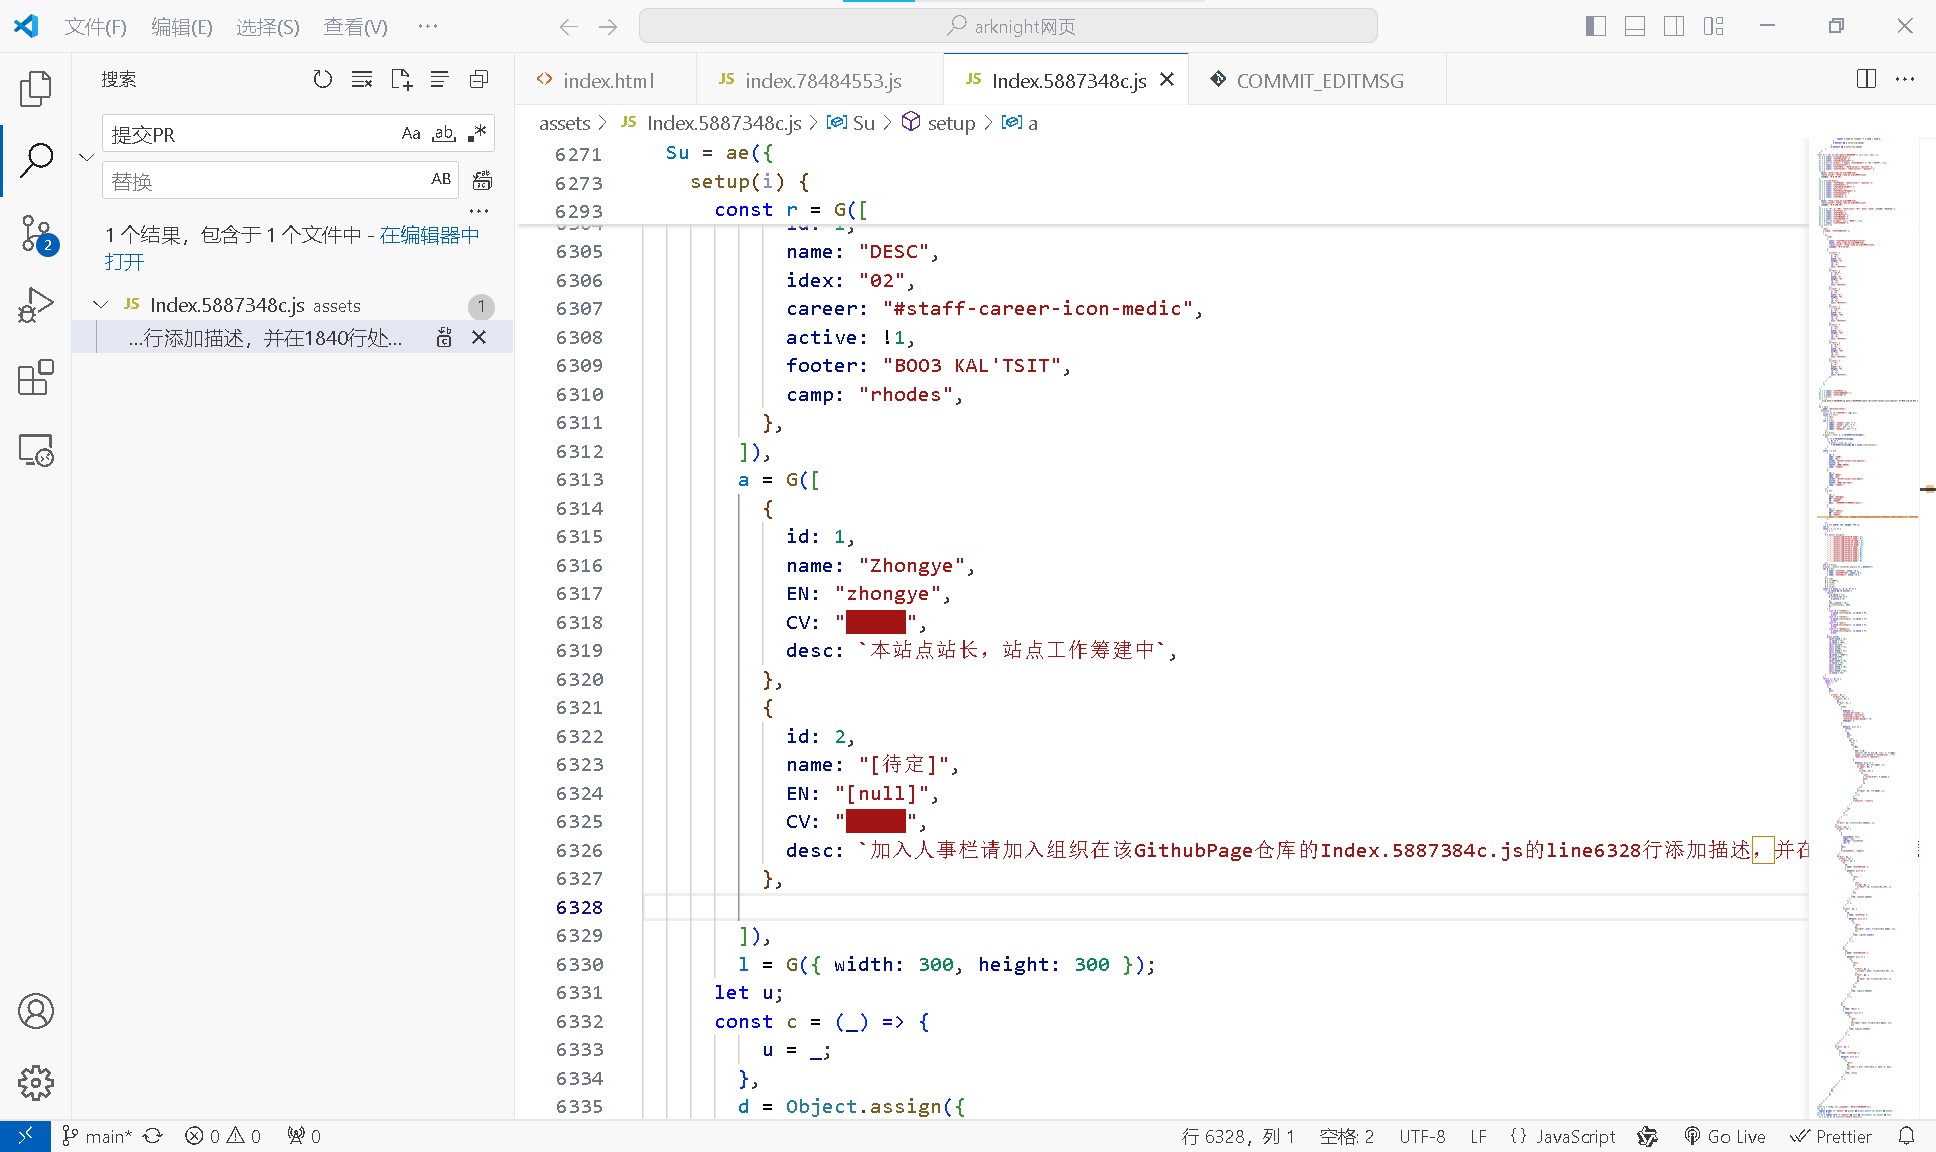Toggle Match Case in search

click(x=411, y=133)
